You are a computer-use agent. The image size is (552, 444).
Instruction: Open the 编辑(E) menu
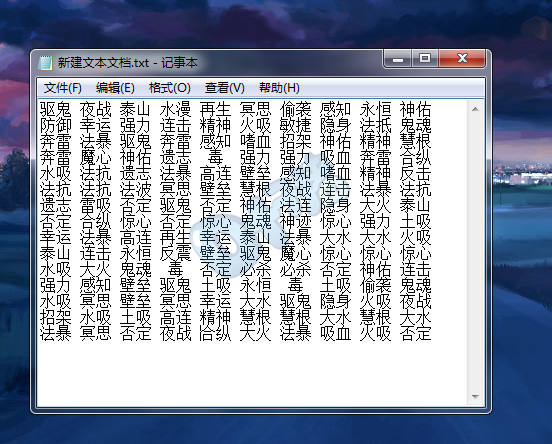pos(115,88)
